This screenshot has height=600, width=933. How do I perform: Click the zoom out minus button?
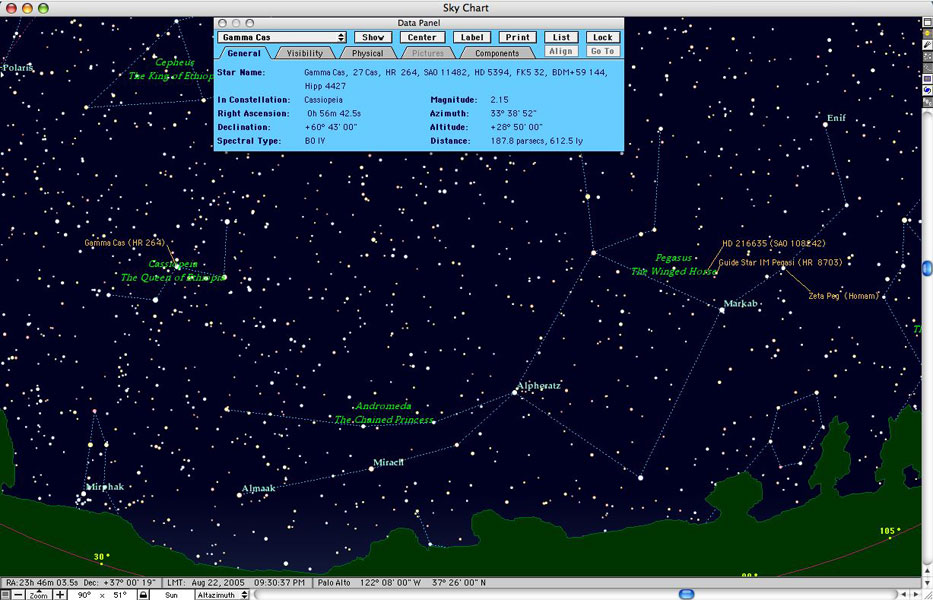point(18,595)
